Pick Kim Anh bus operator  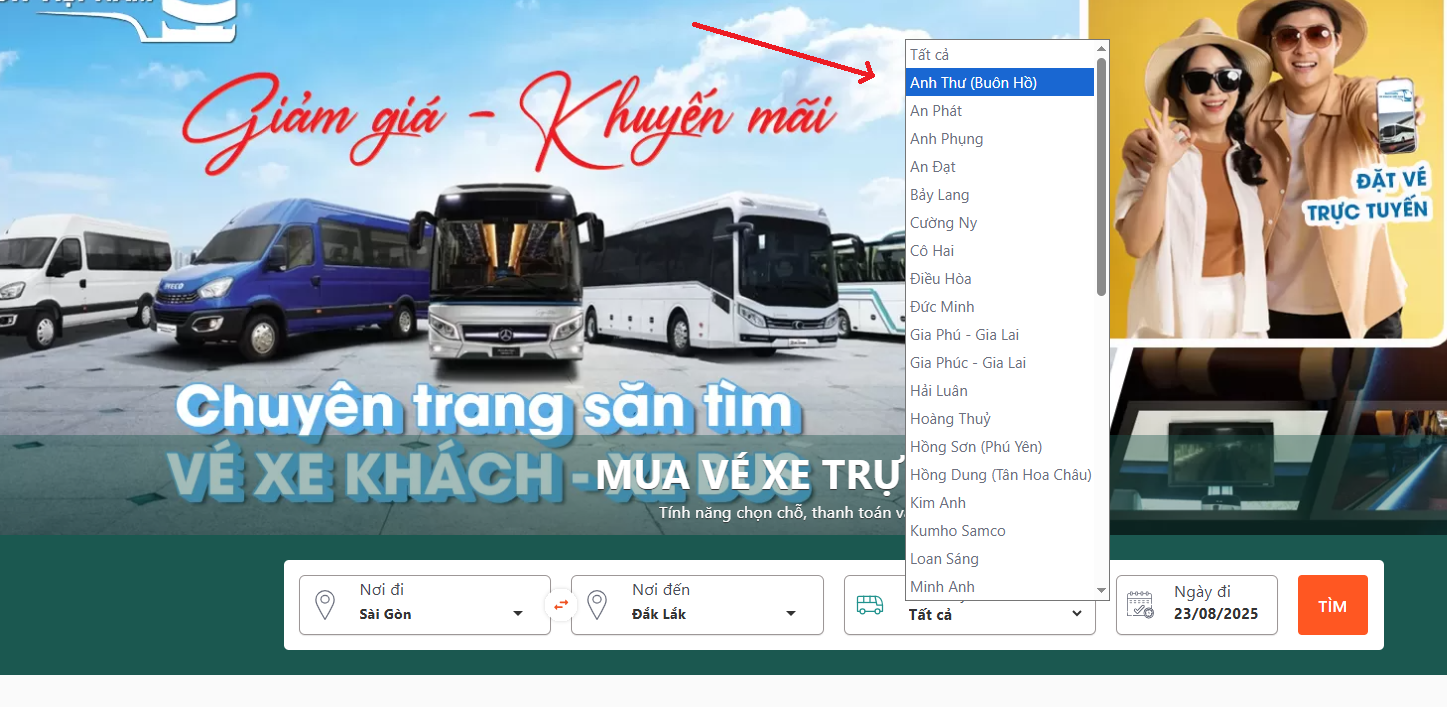point(1000,503)
